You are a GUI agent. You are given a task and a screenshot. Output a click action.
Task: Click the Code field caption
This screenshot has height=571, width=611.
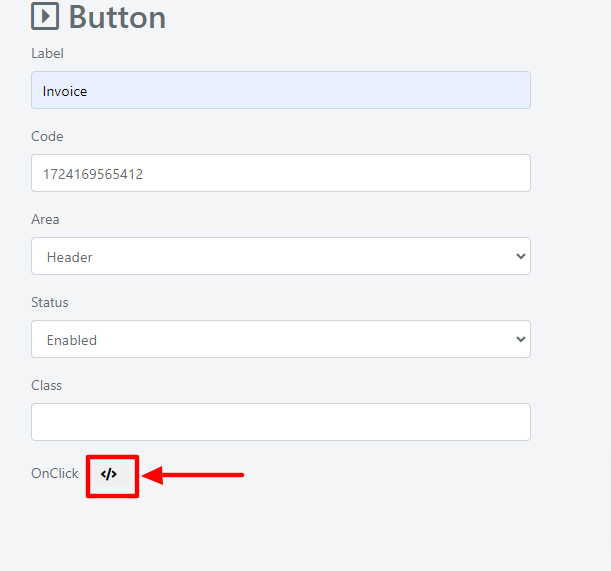(x=47, y=136)
